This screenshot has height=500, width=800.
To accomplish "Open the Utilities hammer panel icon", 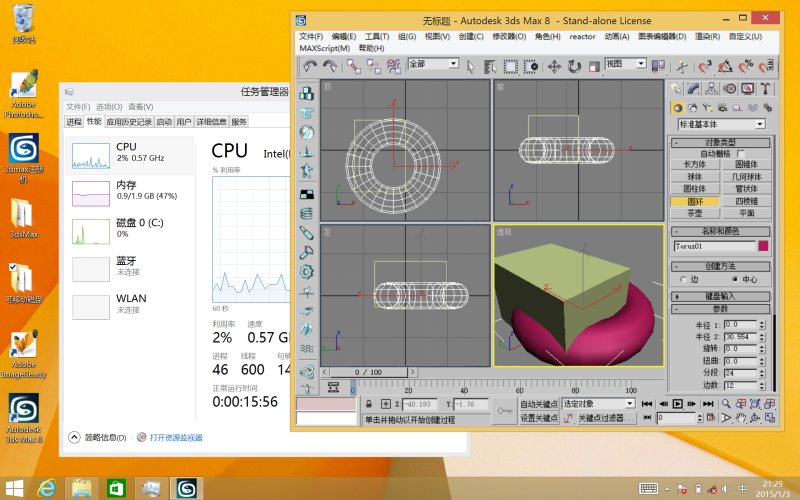I will 766,88.
